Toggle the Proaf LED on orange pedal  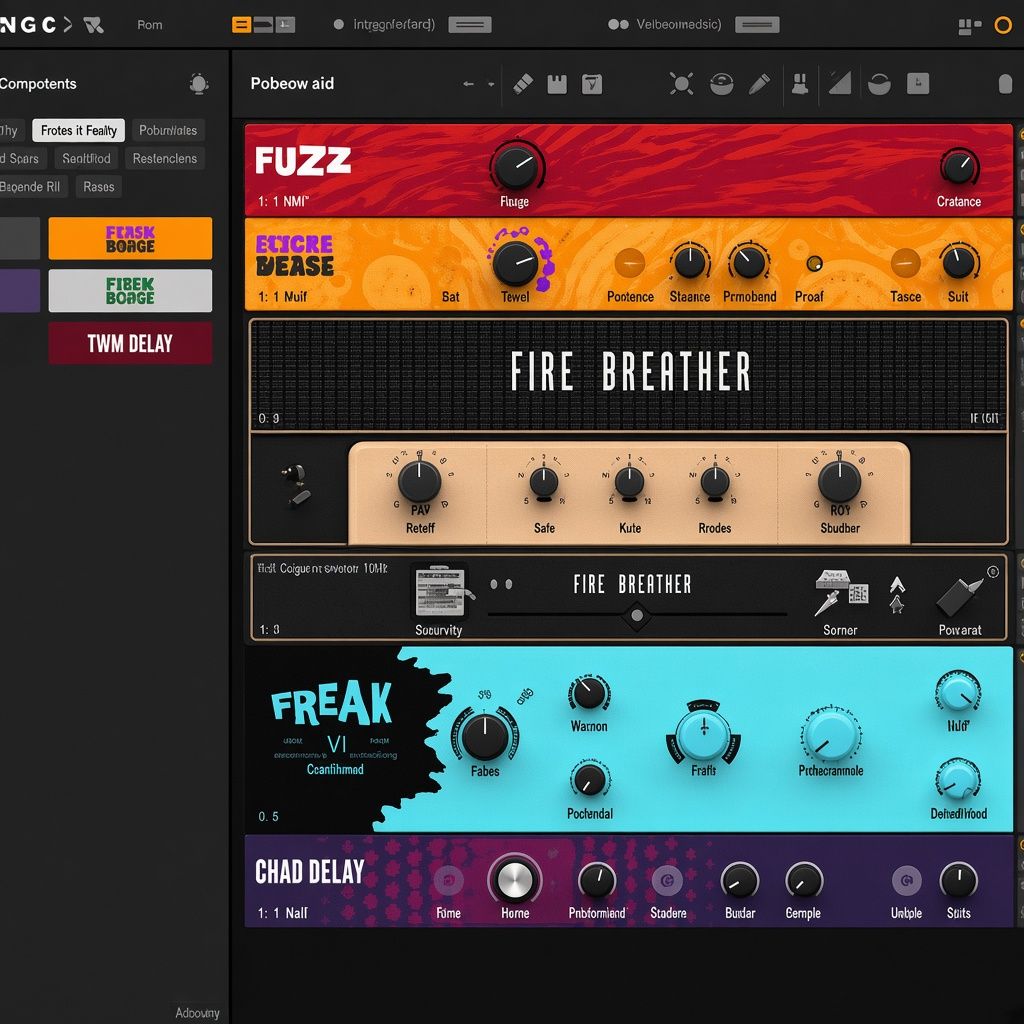(x=814, y=263)
